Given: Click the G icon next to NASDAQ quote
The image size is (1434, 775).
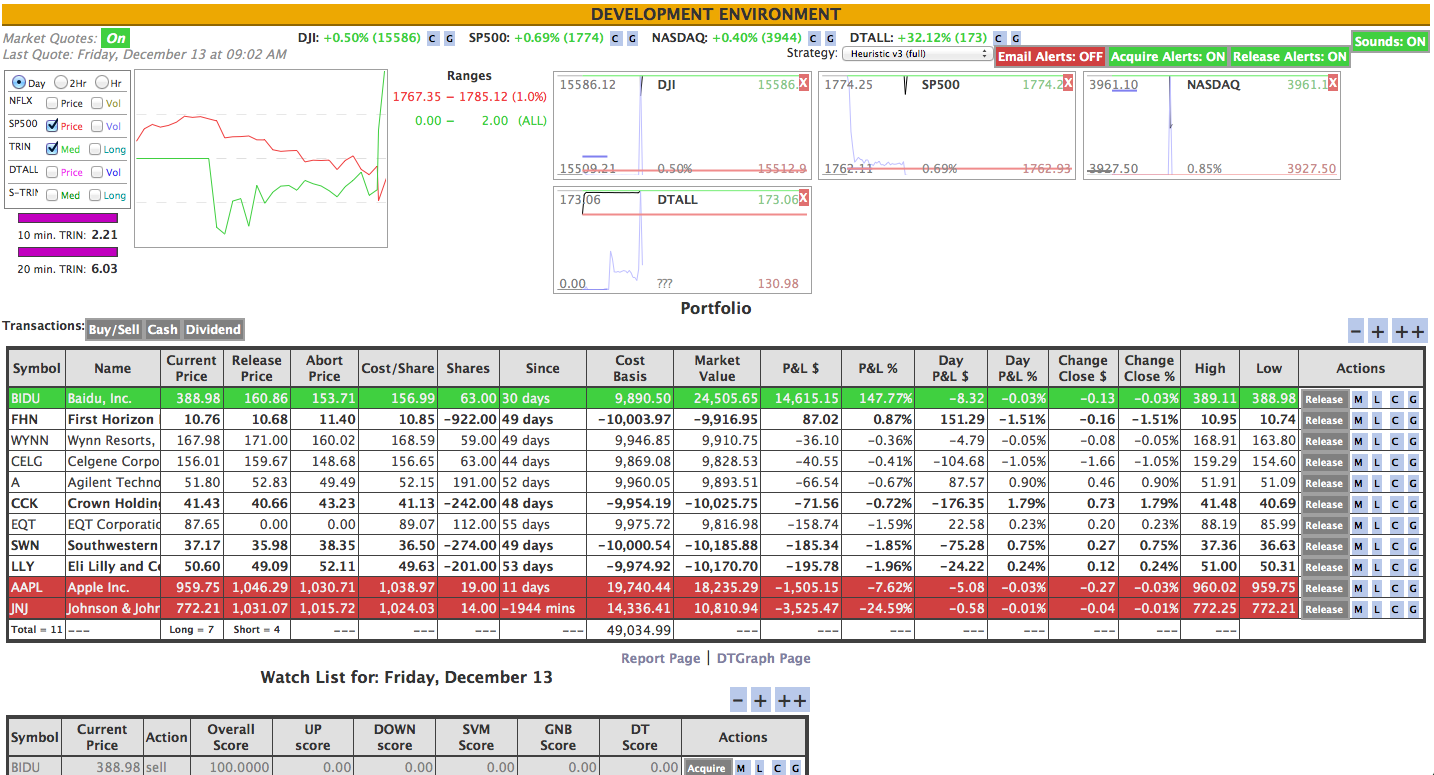Looking at the screenshot, I should click(829, 38).
